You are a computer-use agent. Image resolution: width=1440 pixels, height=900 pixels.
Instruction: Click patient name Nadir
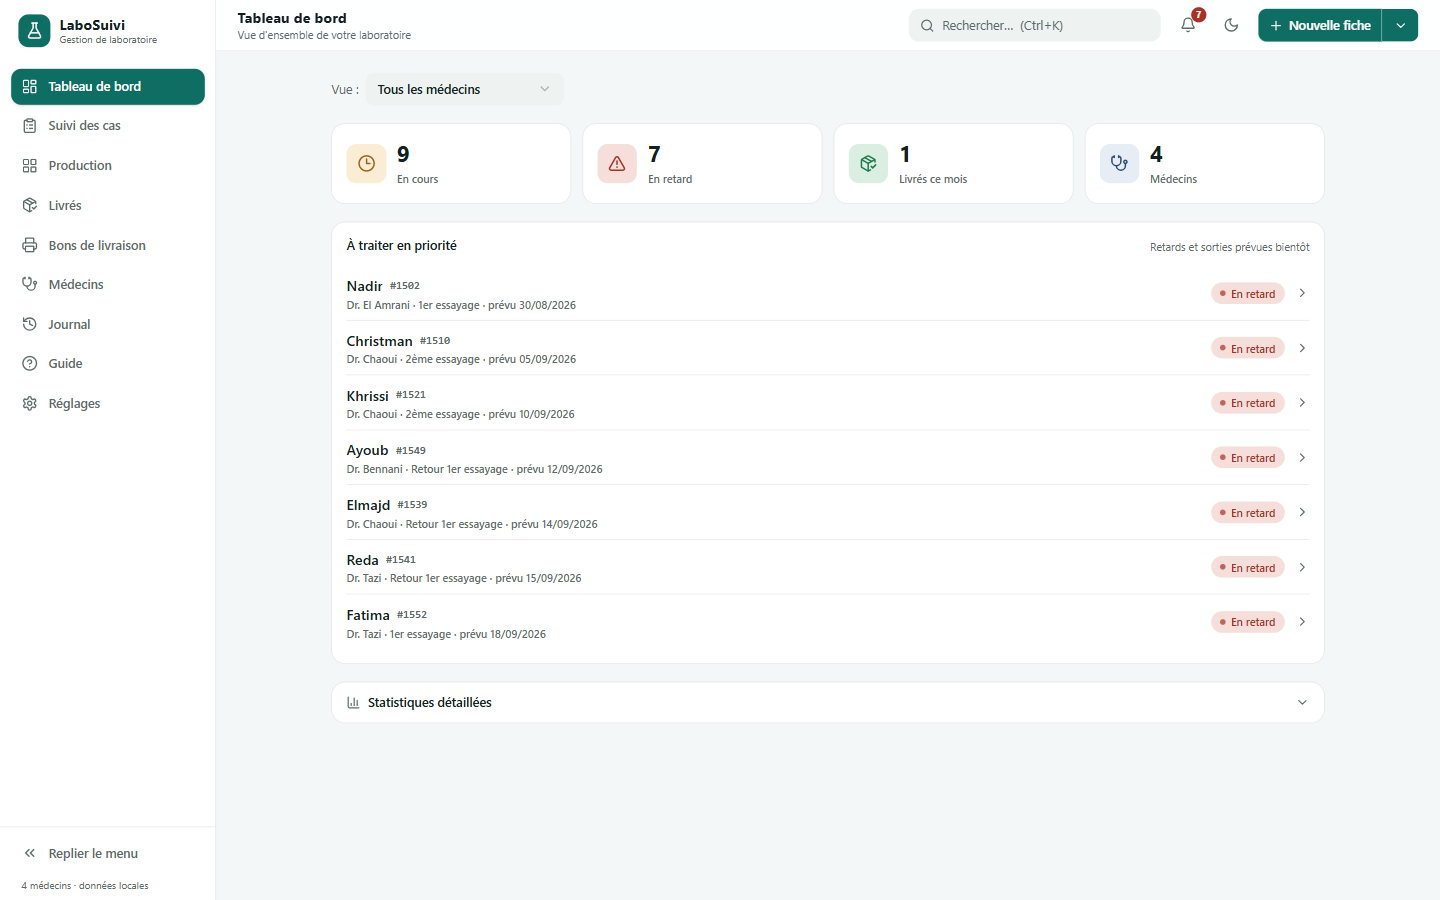coord(364,286)
